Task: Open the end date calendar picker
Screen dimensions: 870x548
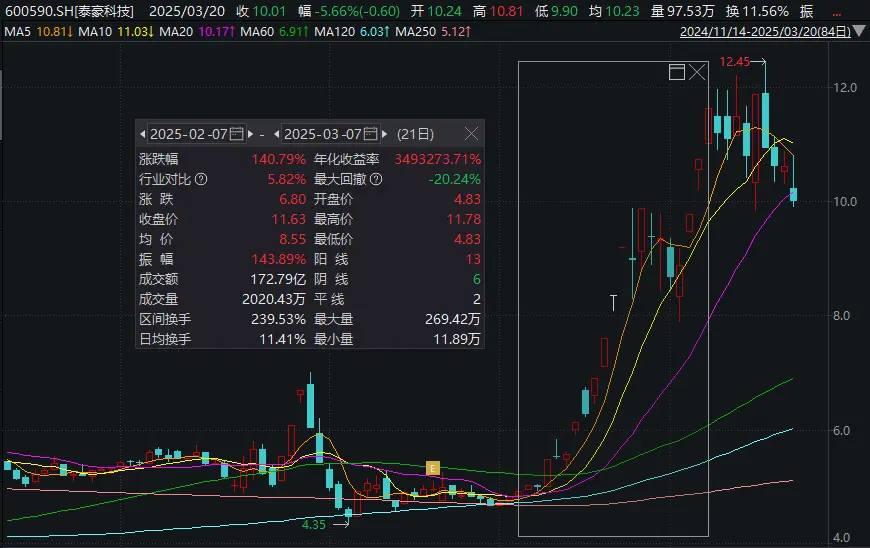Action: [x=370, y=133]
